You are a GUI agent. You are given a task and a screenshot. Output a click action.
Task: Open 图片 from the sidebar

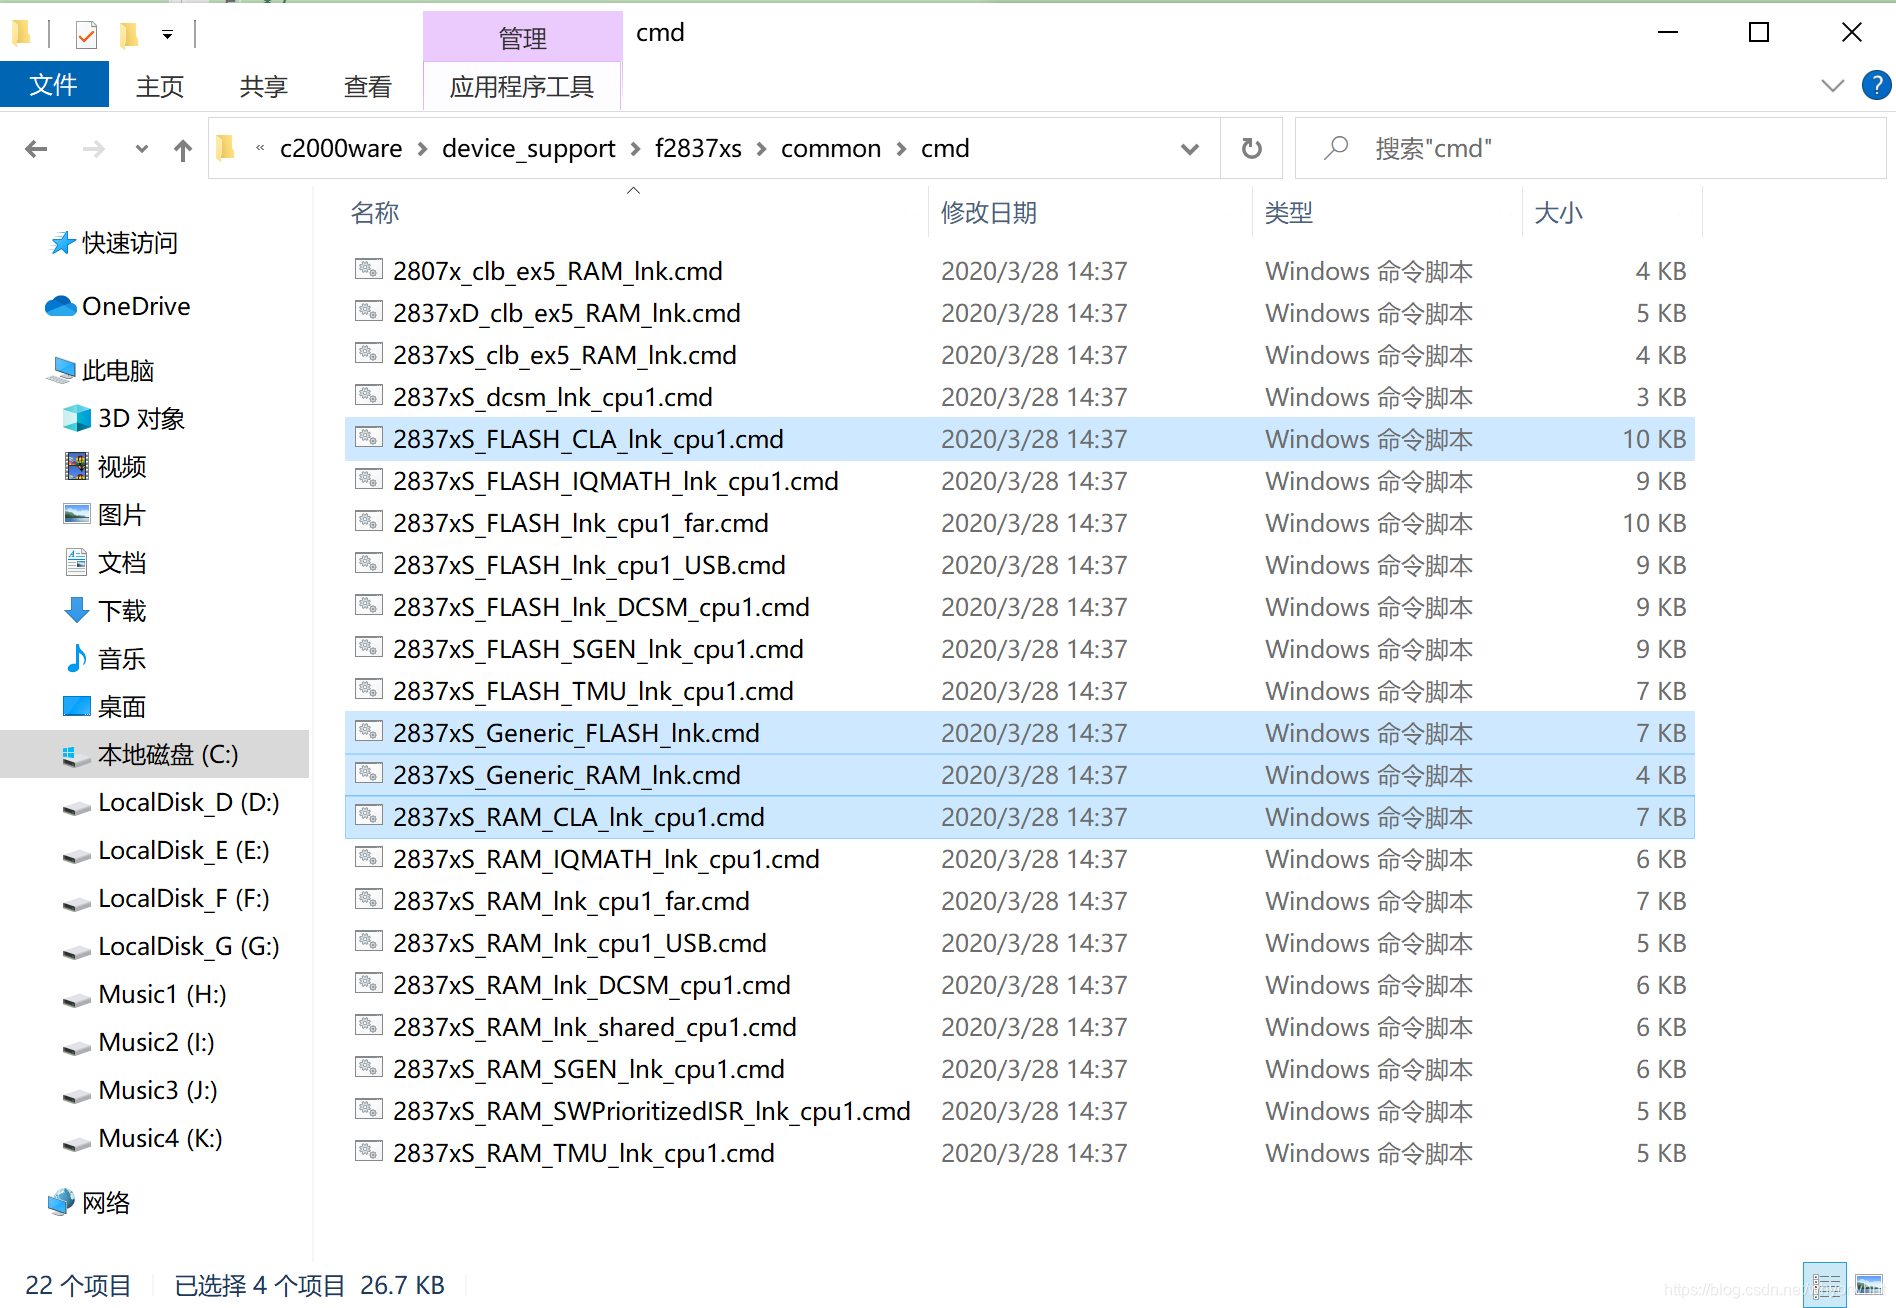[124, 514]
